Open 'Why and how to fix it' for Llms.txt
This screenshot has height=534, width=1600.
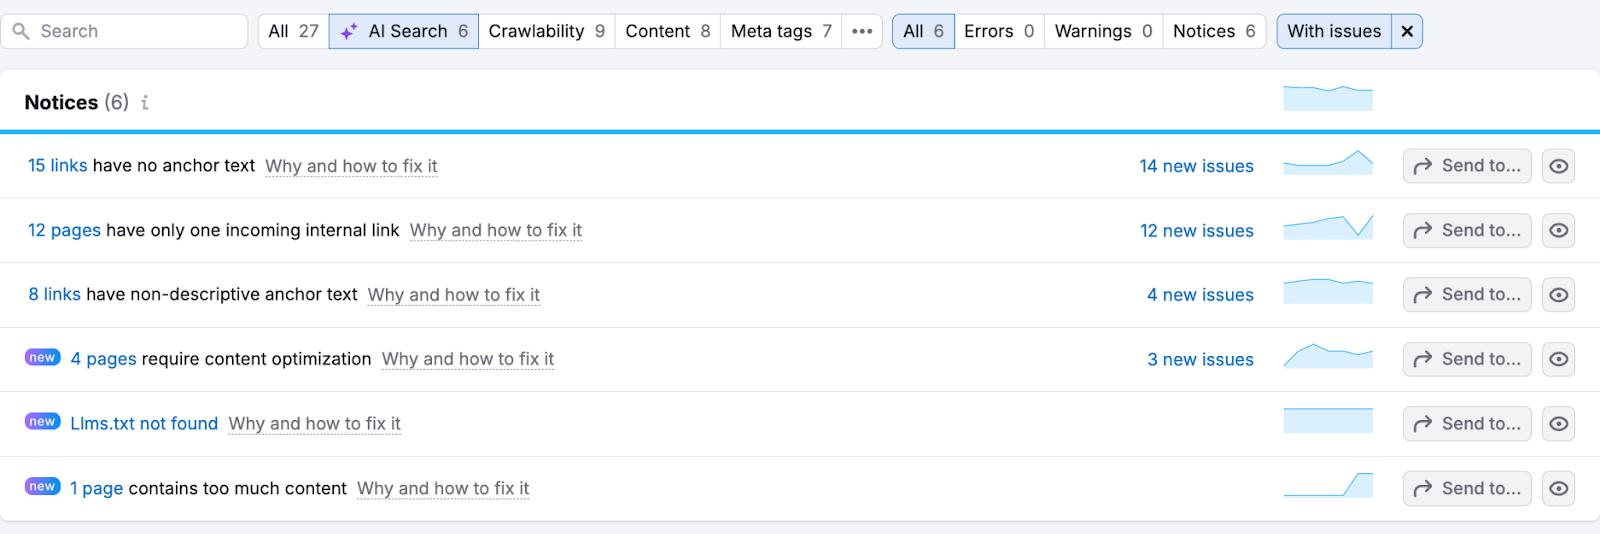coord(314,424)
